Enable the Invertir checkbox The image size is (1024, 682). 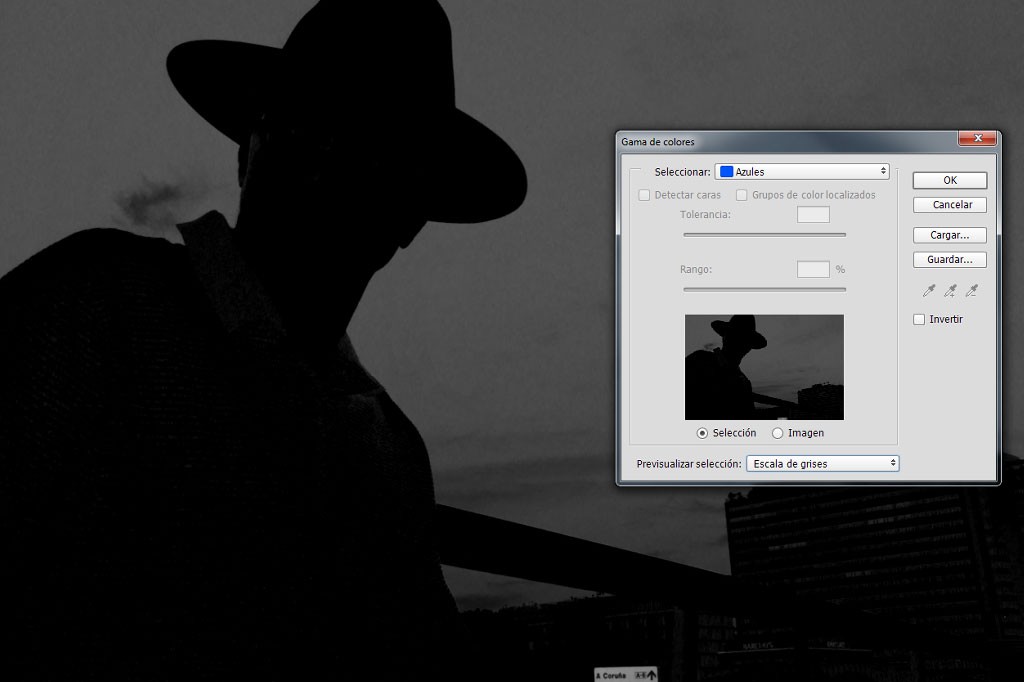919,319
